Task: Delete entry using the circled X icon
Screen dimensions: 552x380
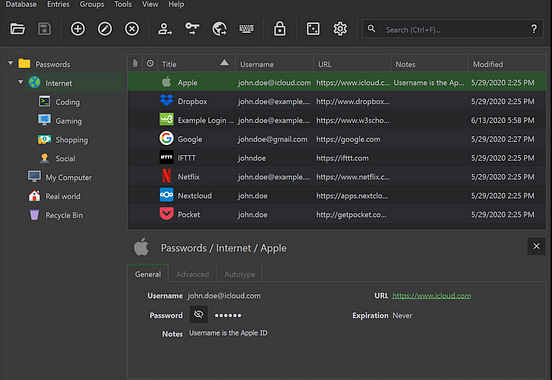Action: point(132,29)
